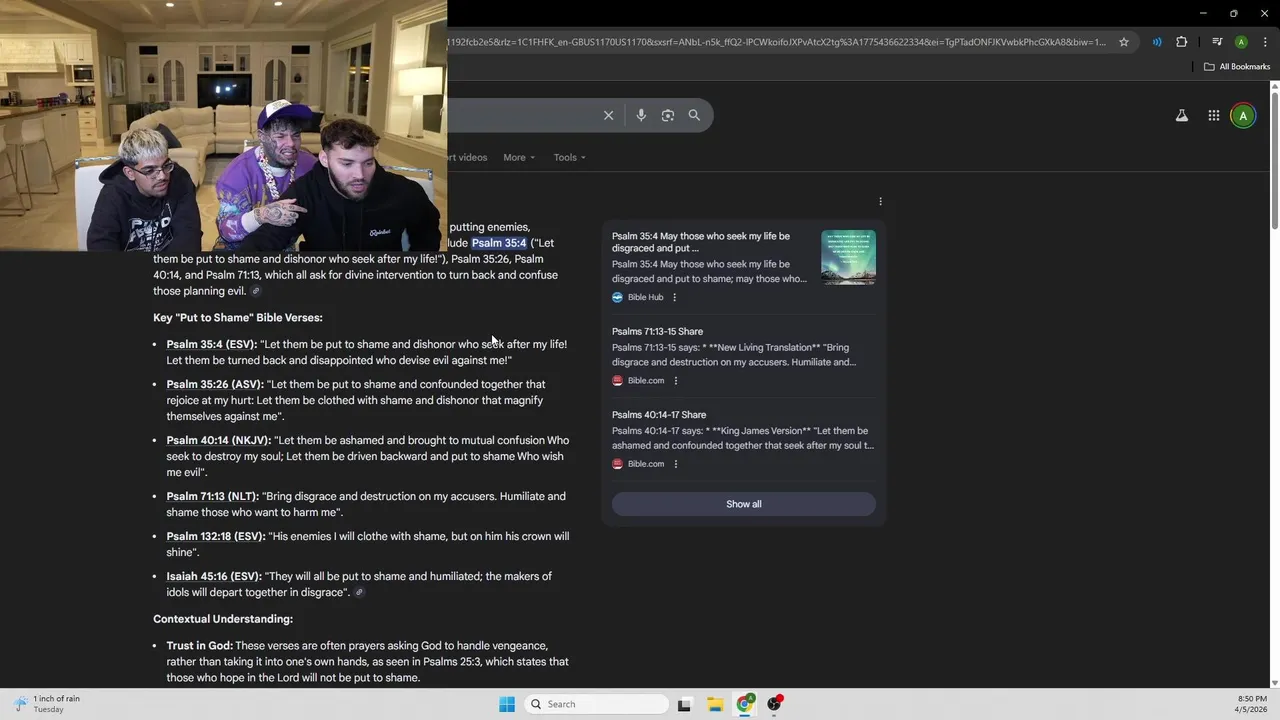
Task: Open the sources panel three-dot options
Action: coord(880,202)
